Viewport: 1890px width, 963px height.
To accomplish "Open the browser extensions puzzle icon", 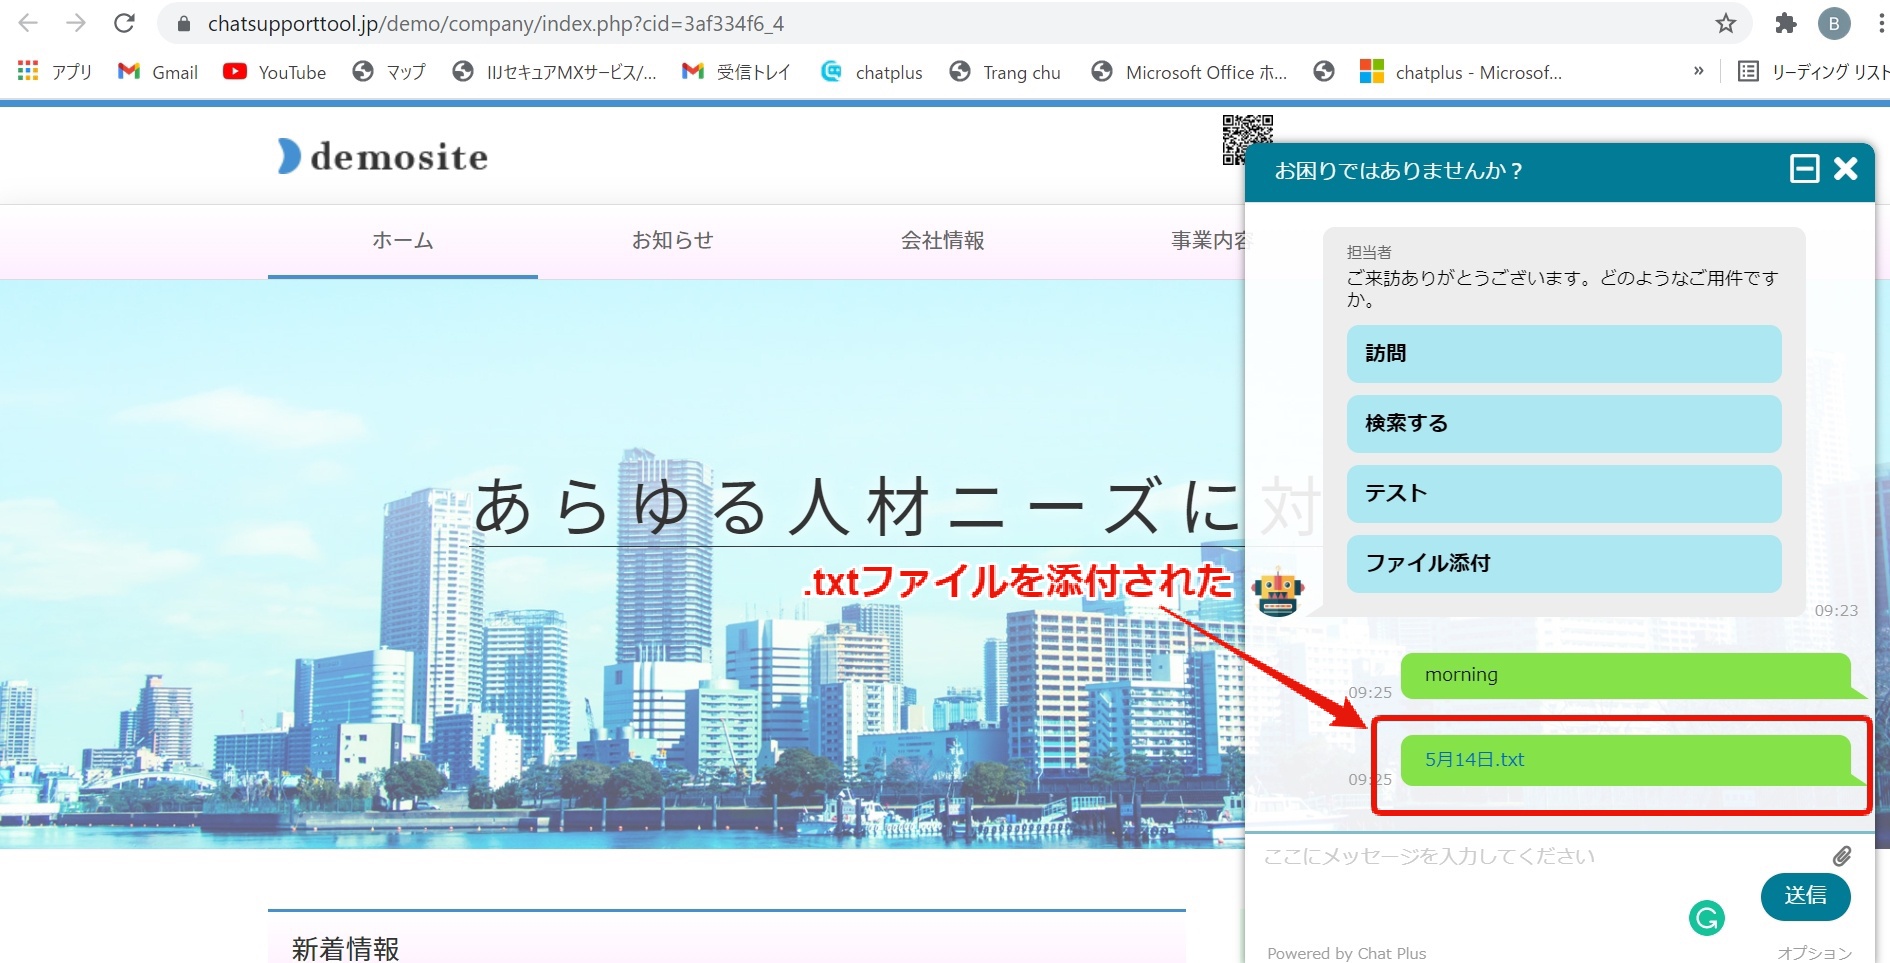I will click(1785, 24).
